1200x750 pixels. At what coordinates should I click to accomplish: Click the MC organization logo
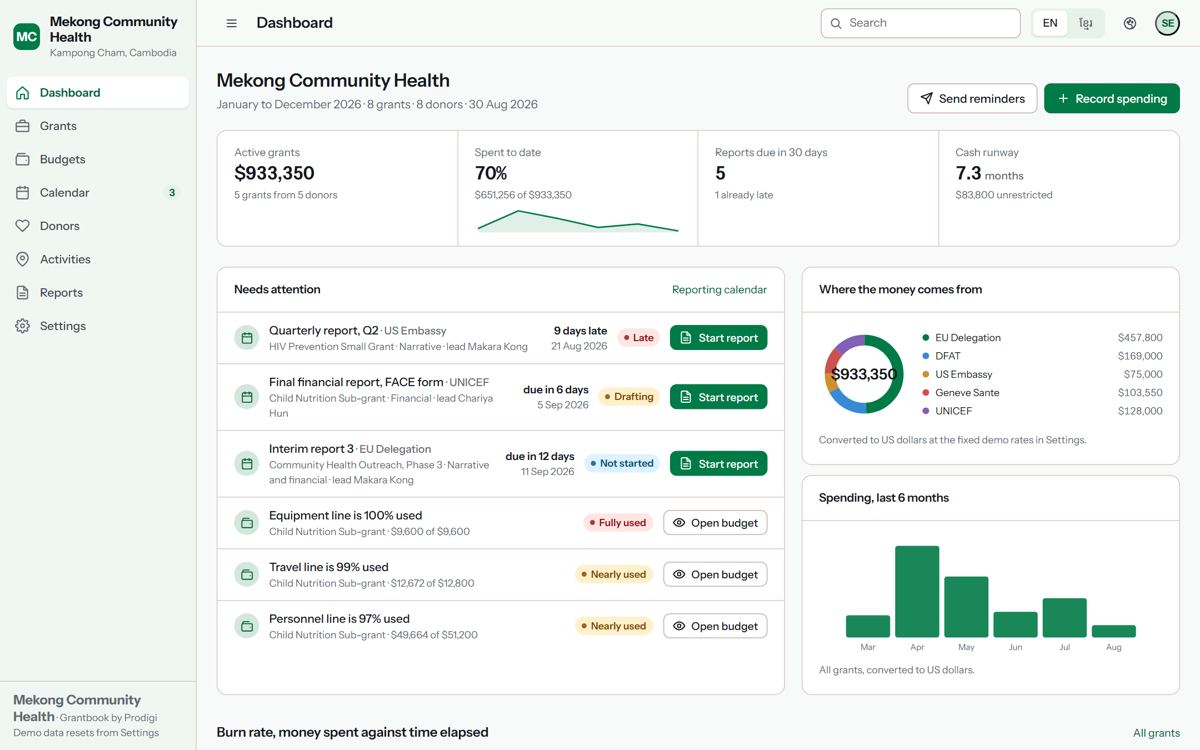tap(27, 37)
